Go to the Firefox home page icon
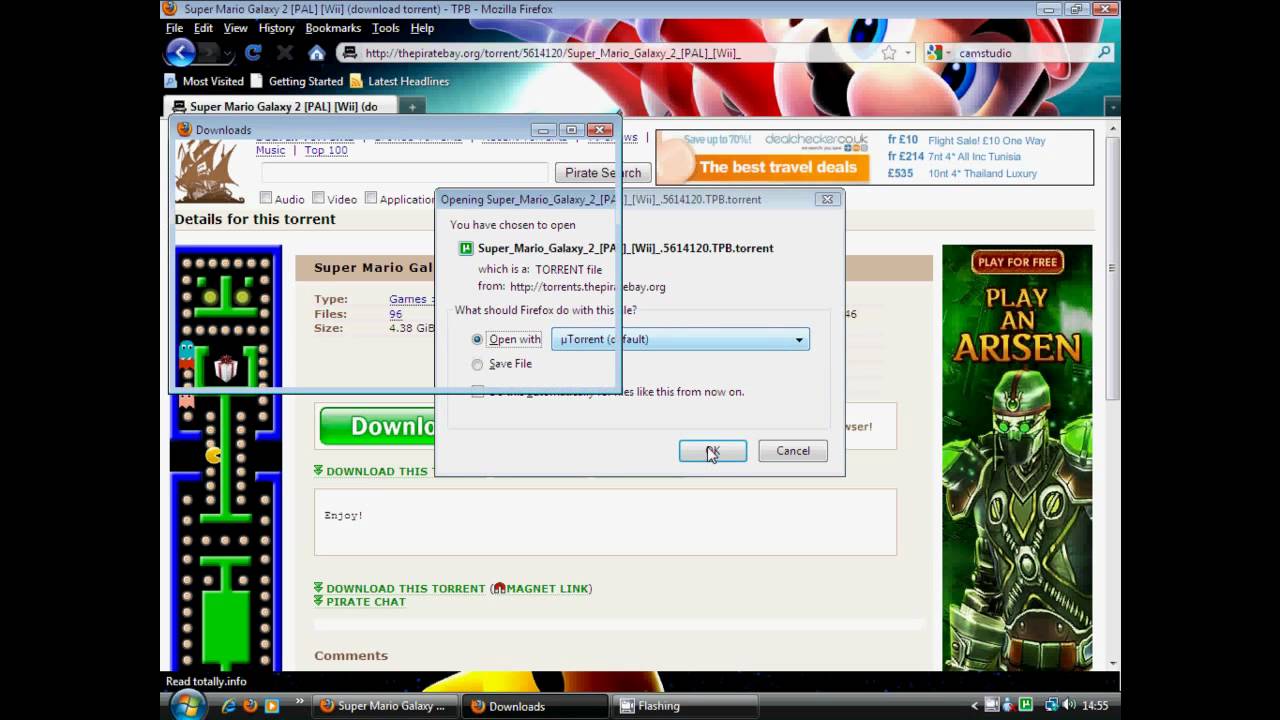 (316, 53)
